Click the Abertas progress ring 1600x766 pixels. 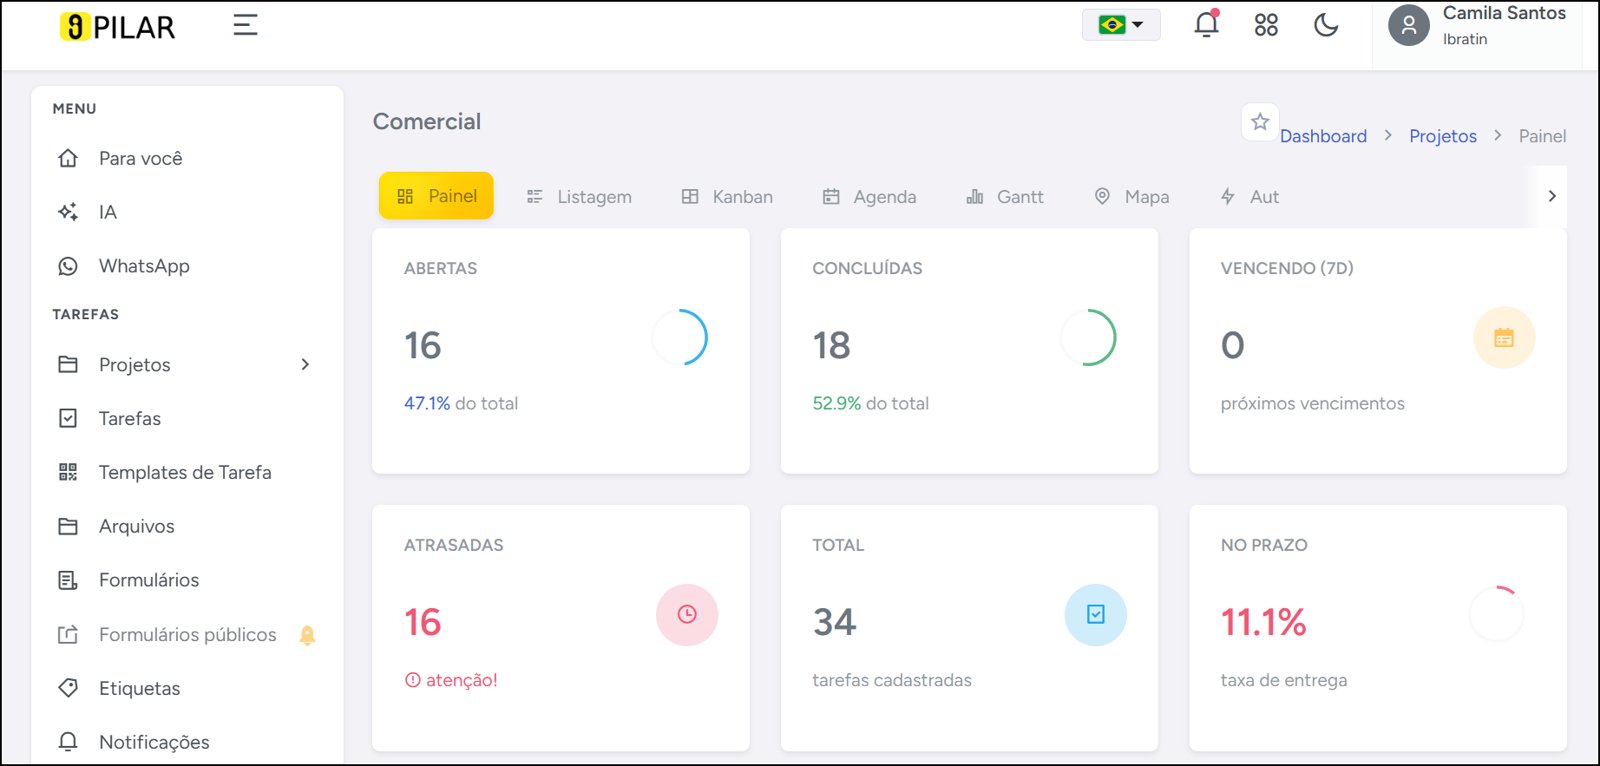[x=680, y=337]
